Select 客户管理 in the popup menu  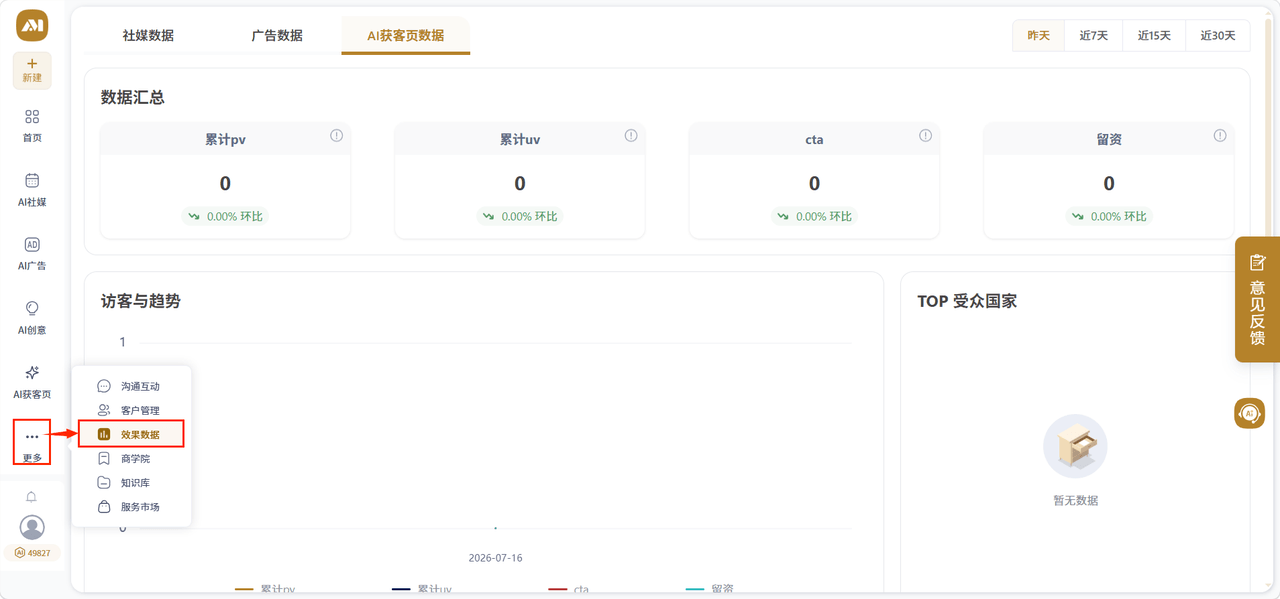point(131,410)
